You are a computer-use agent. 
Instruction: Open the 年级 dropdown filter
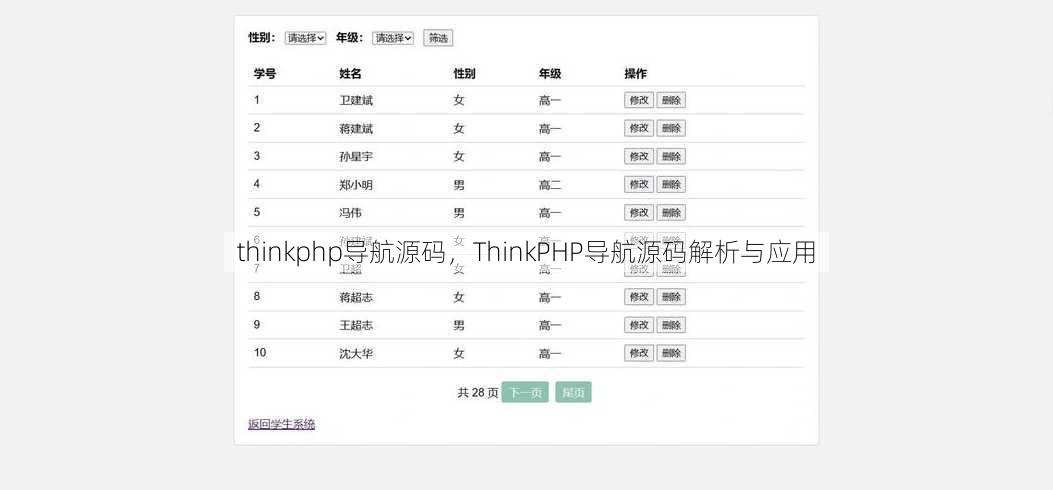[393, 38]
